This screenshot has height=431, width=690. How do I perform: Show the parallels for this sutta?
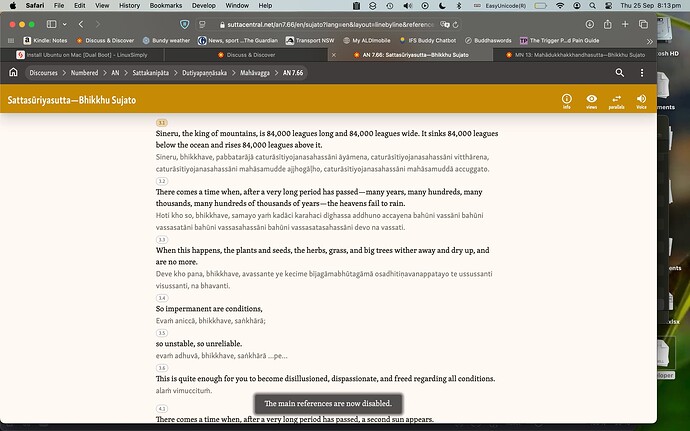point(616,100)
